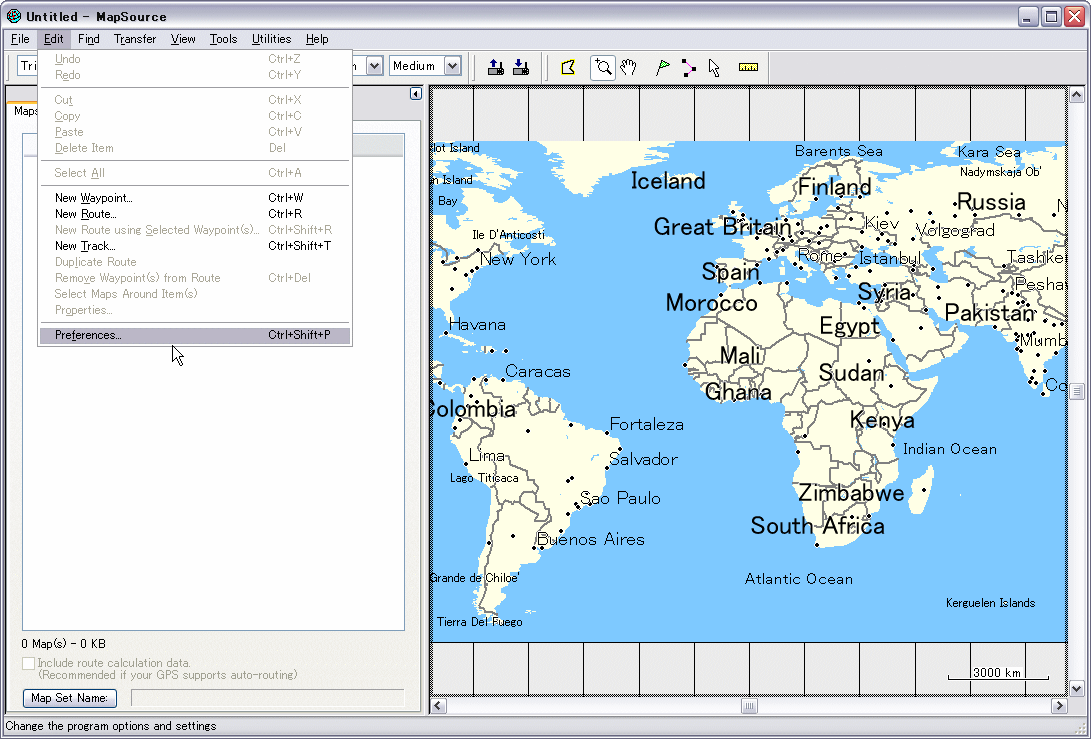Open the Find menu

(x=88, y=39)
